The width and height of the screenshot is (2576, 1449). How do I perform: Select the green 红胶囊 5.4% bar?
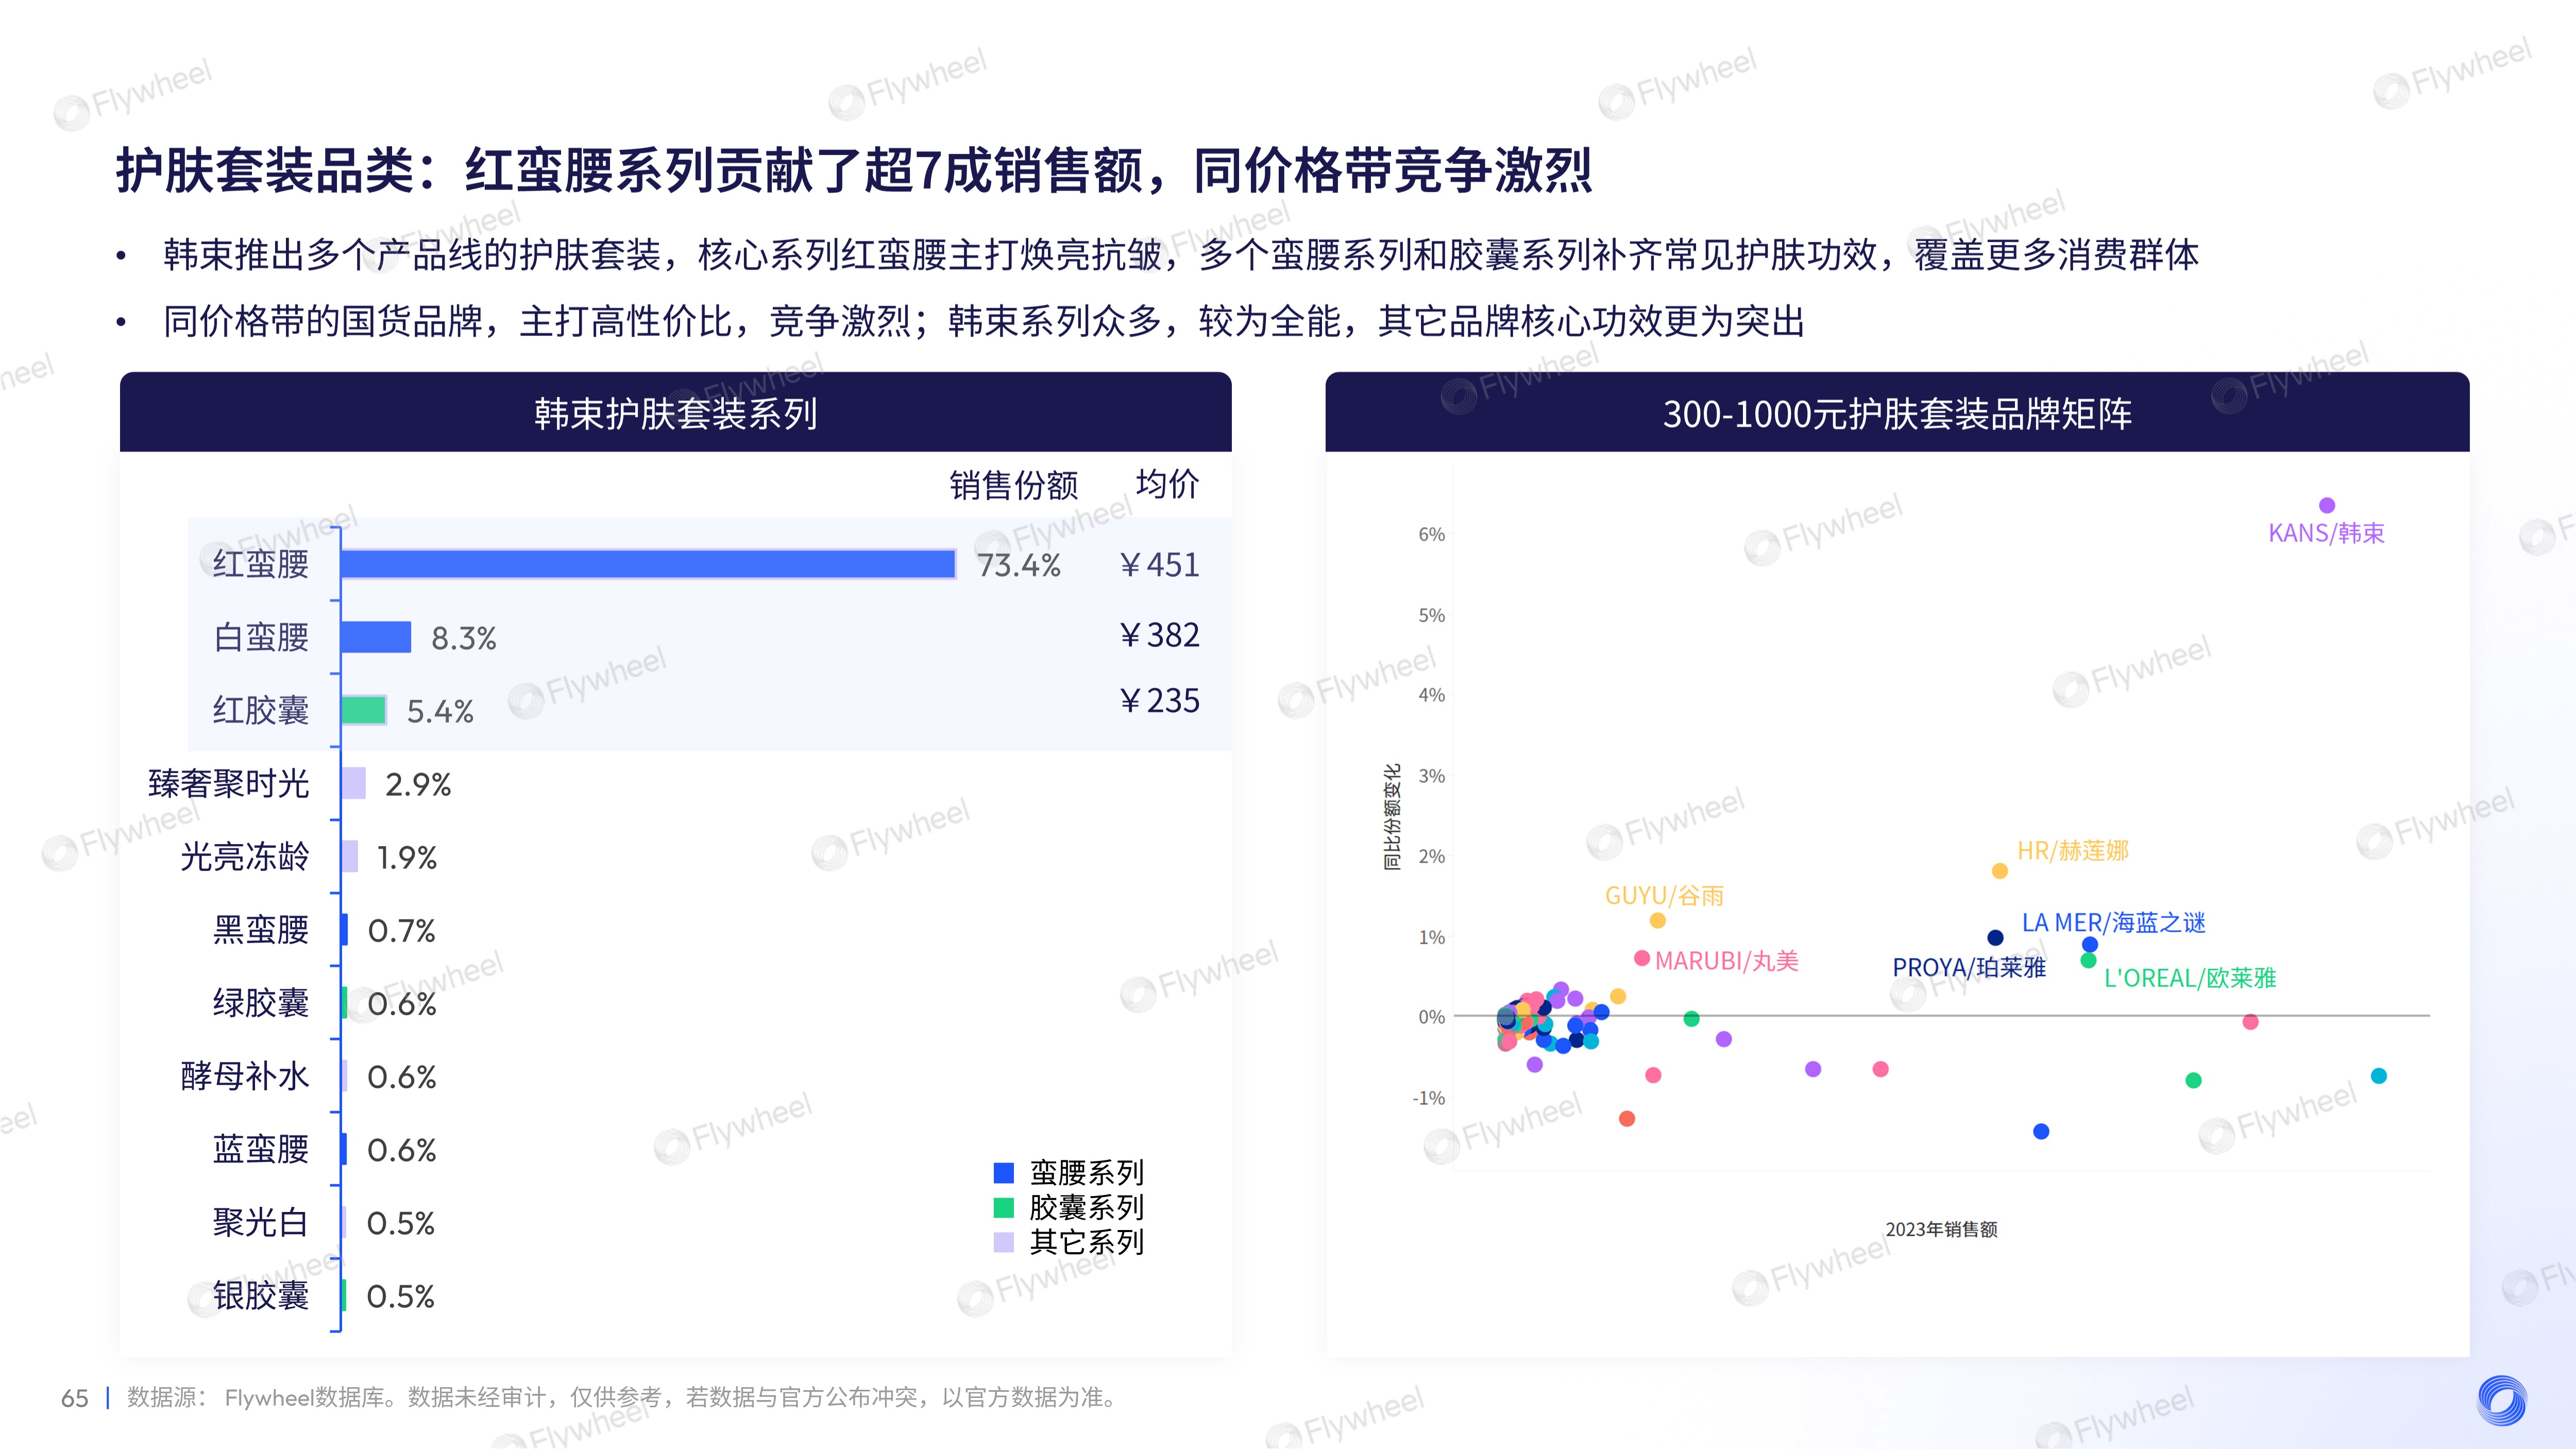coord(364,710)
